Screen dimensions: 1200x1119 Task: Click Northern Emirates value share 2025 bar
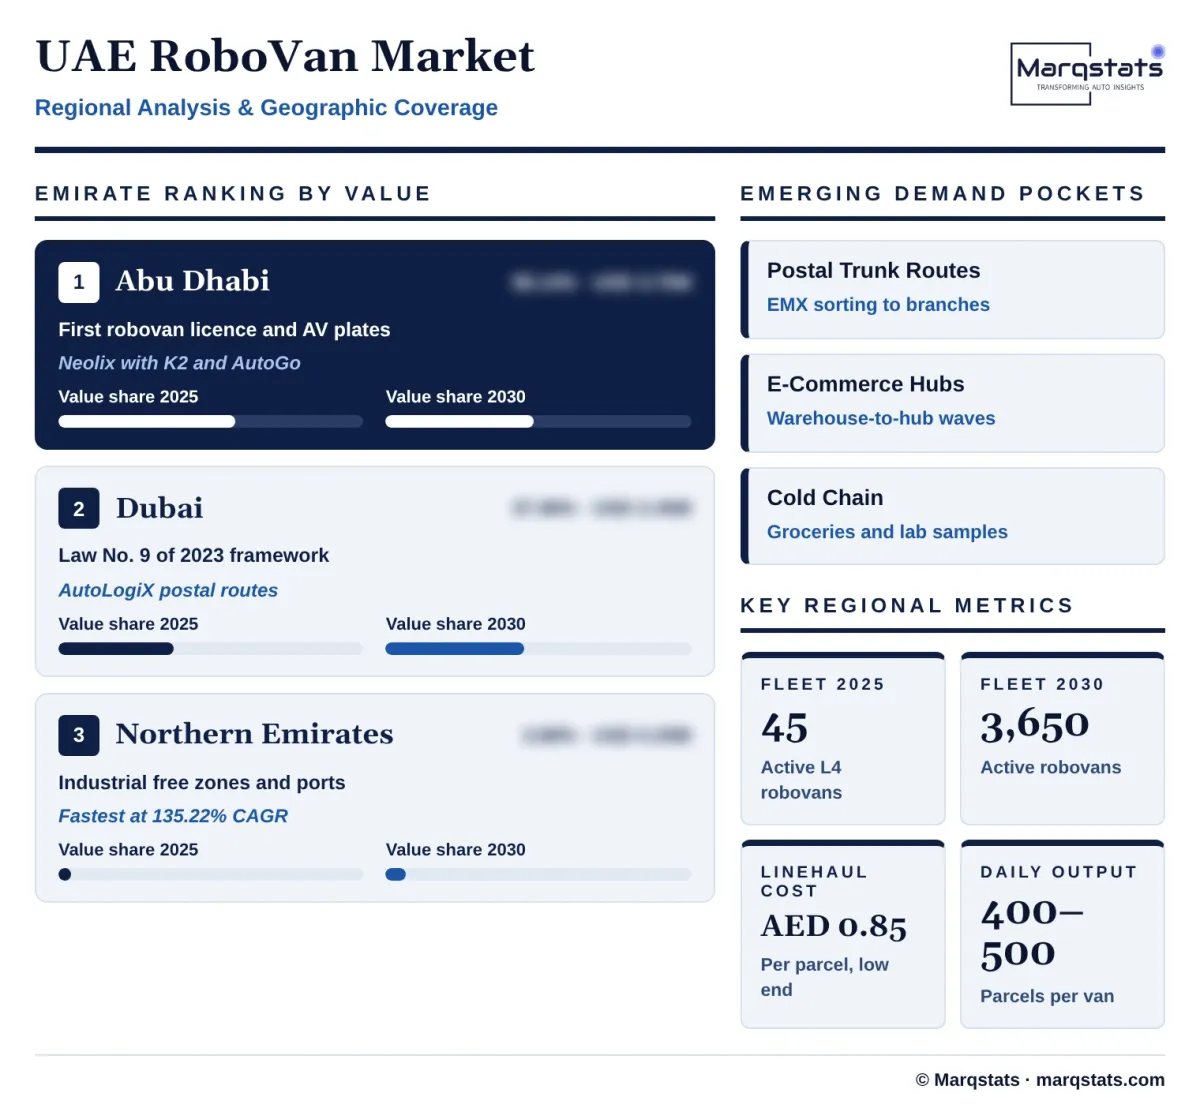click(x=210, y=875)
